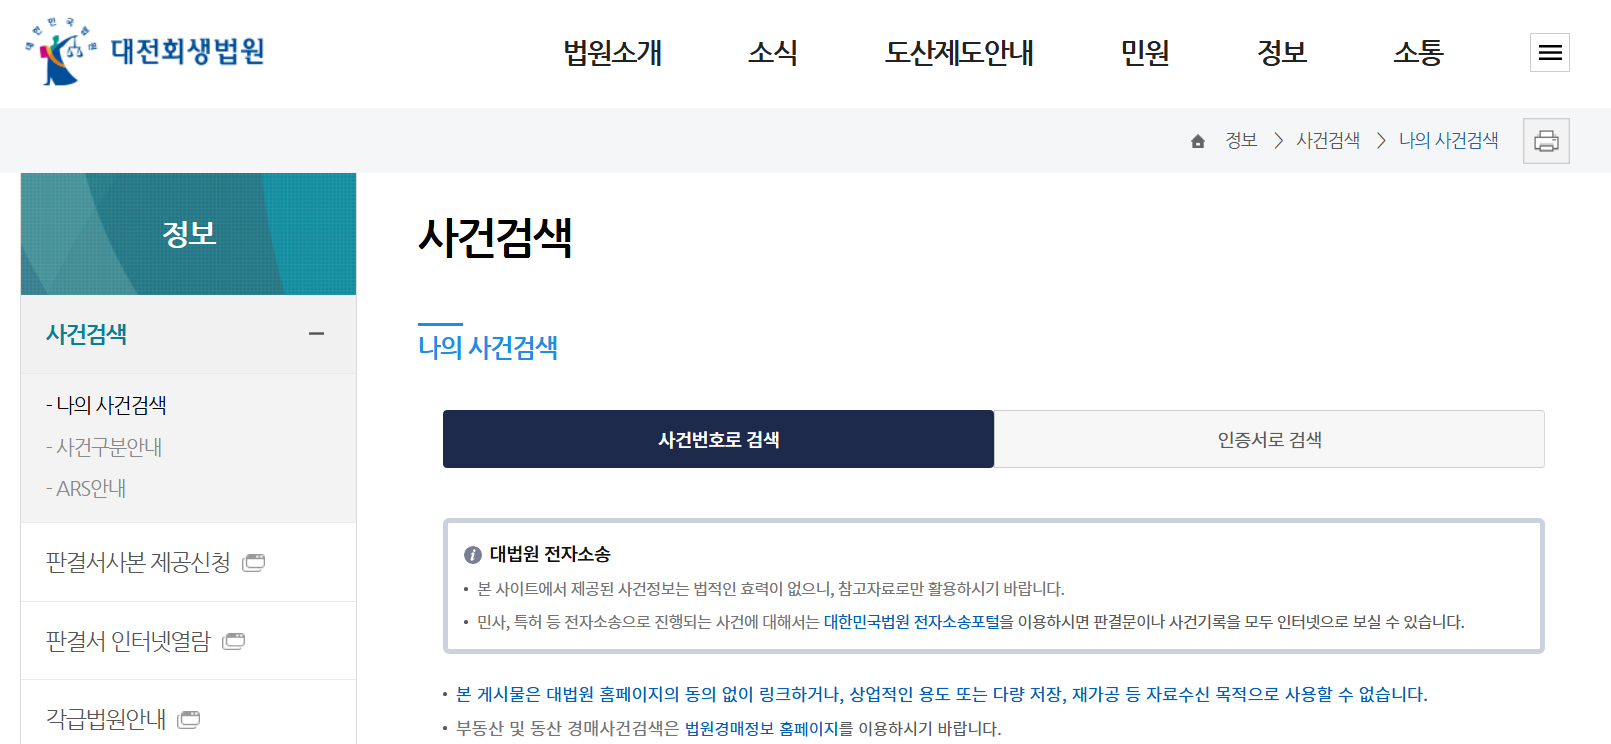Open 법원소개 top menu

pos(613,52)
